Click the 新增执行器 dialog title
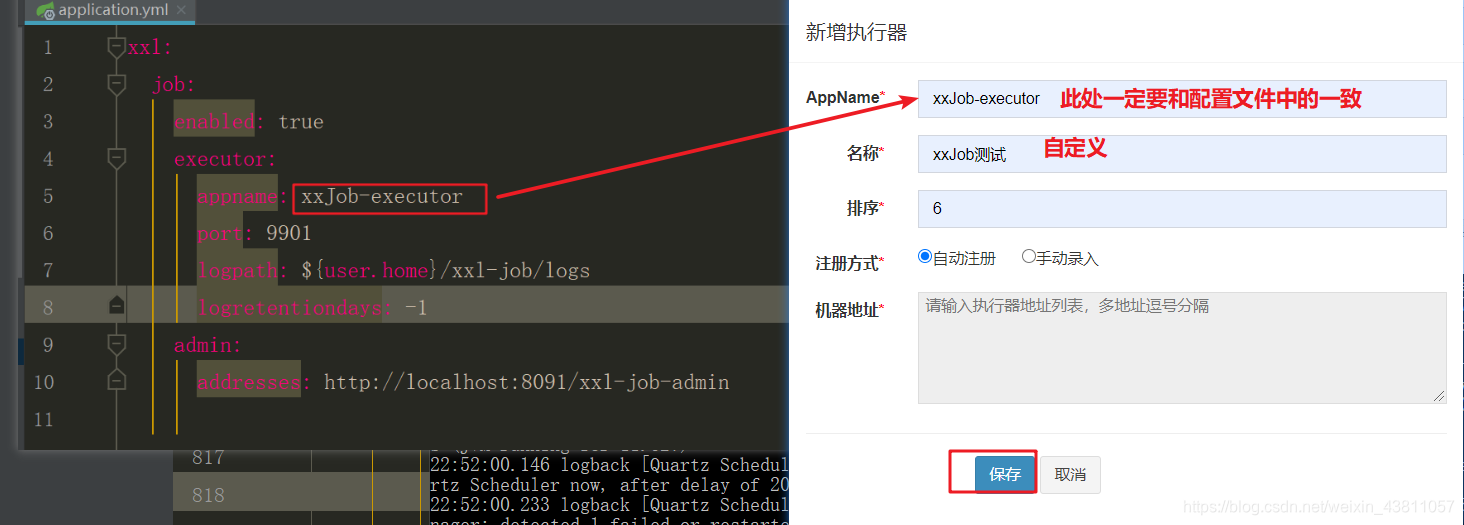 click(856, 33)
